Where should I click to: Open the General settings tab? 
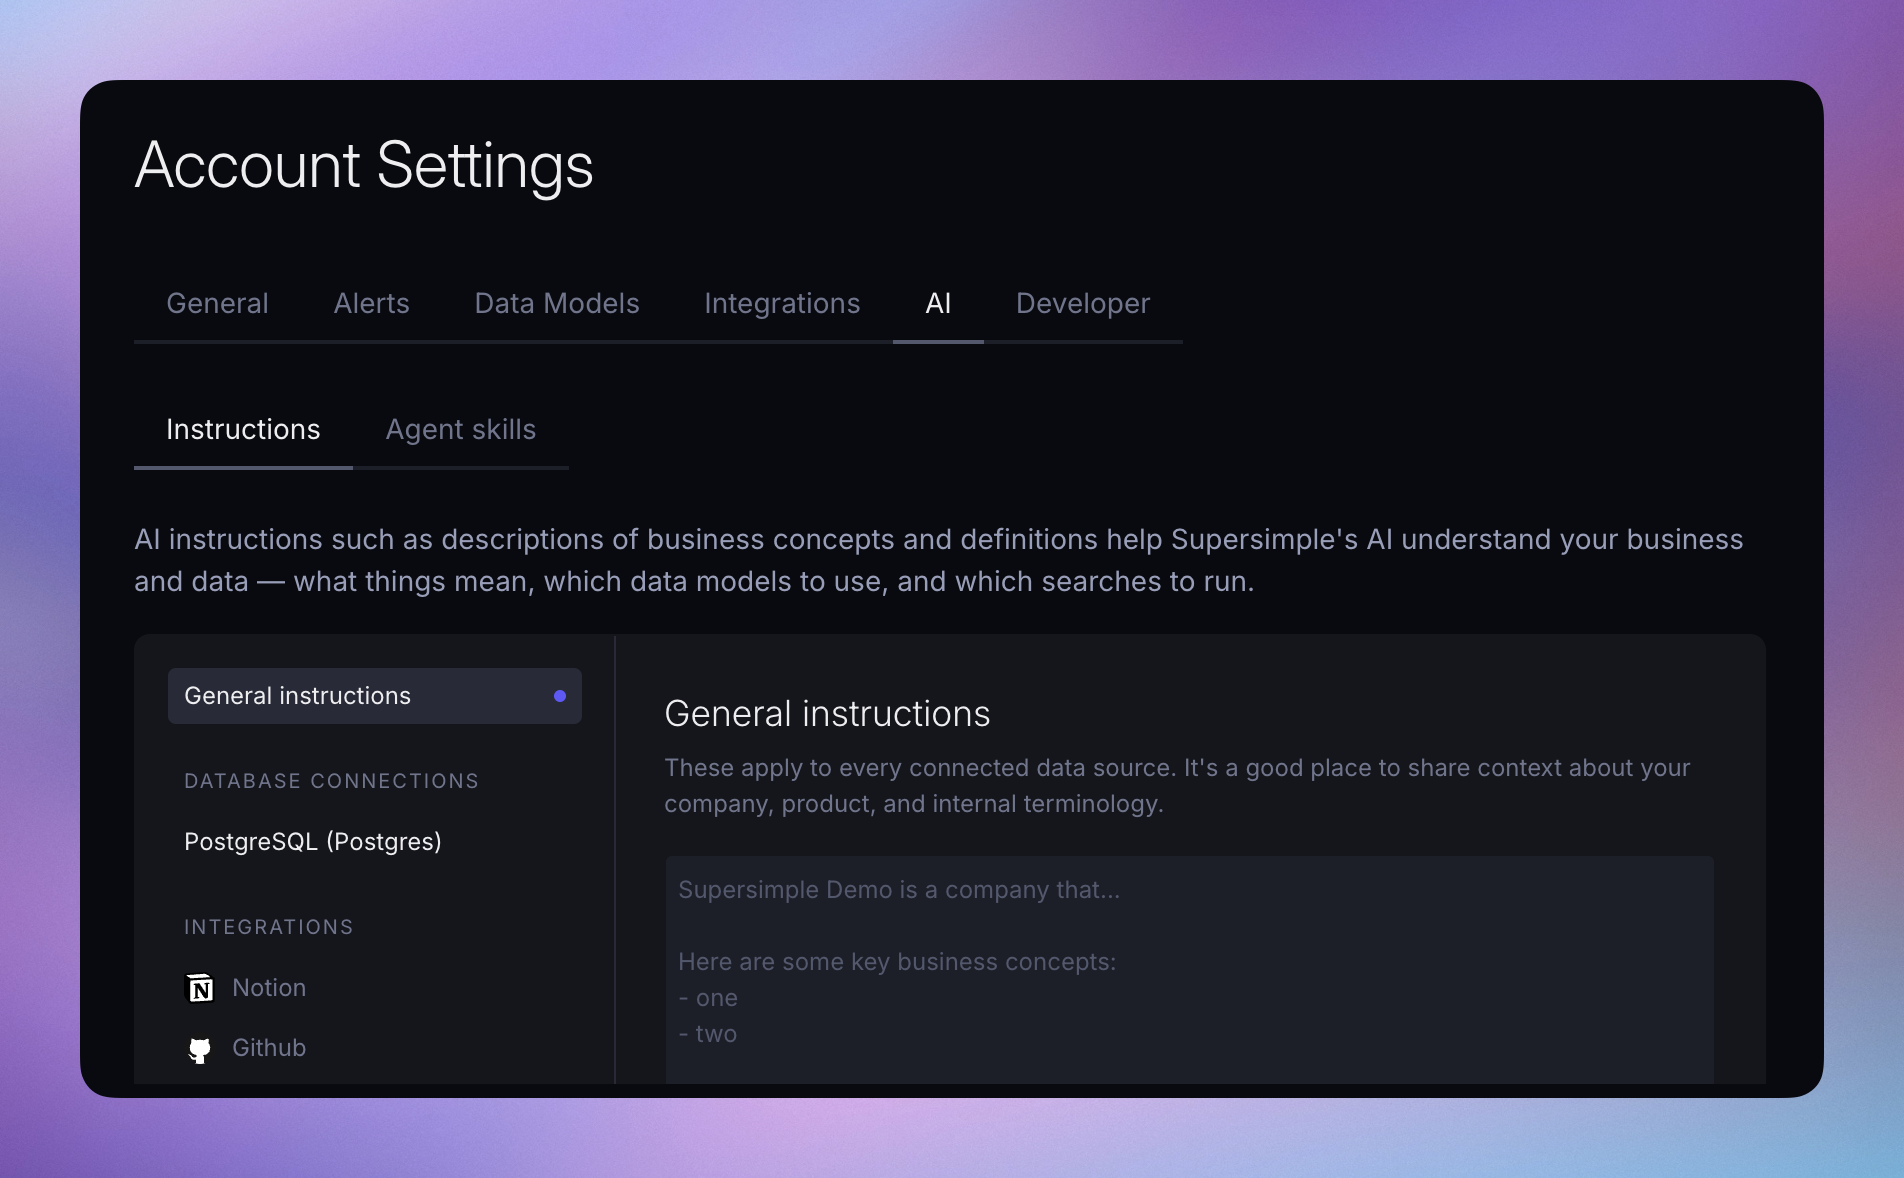click(217, 303)
